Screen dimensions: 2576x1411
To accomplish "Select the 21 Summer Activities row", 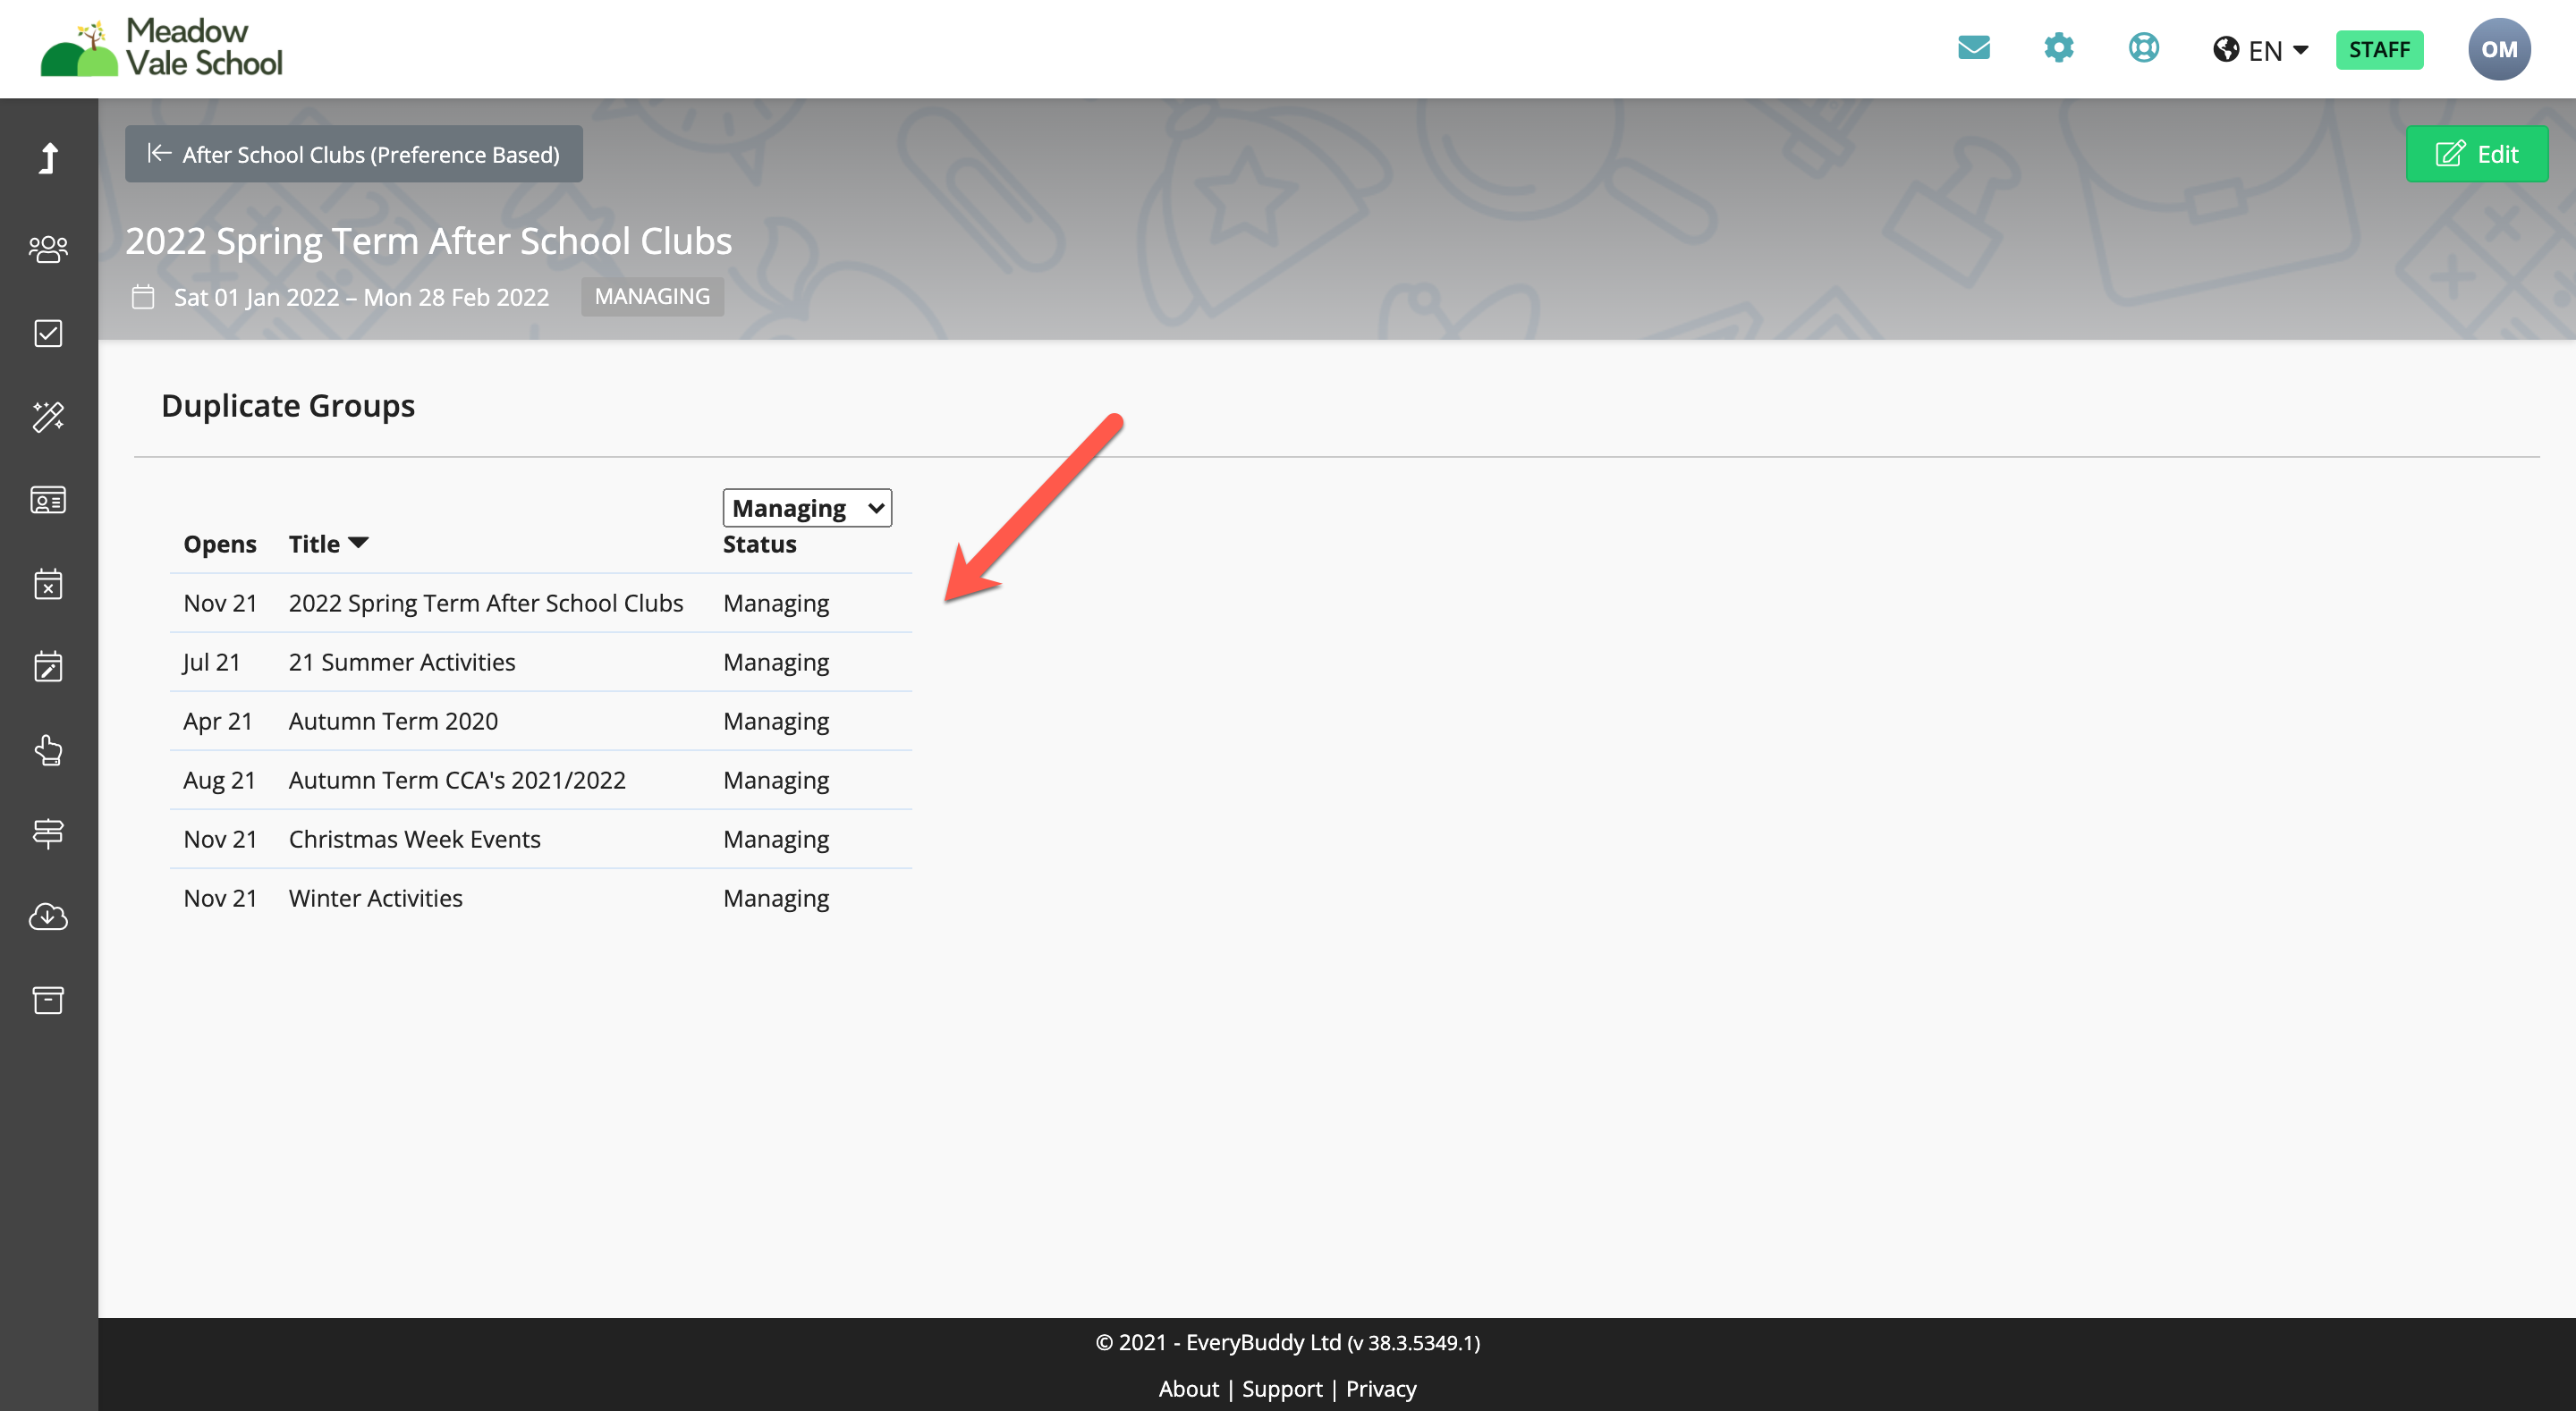I will click(540, 662).
